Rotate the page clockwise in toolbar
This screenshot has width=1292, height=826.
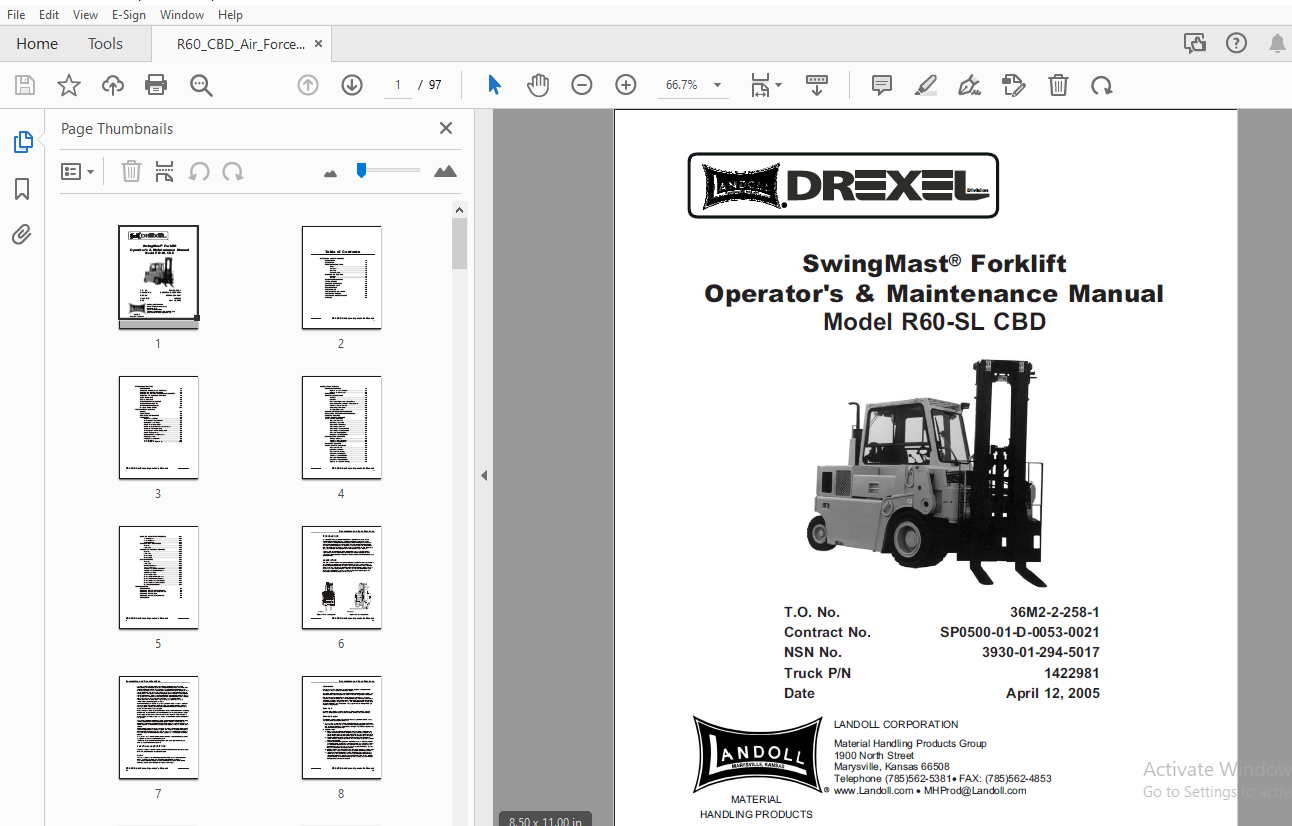tap(1102, 85)
